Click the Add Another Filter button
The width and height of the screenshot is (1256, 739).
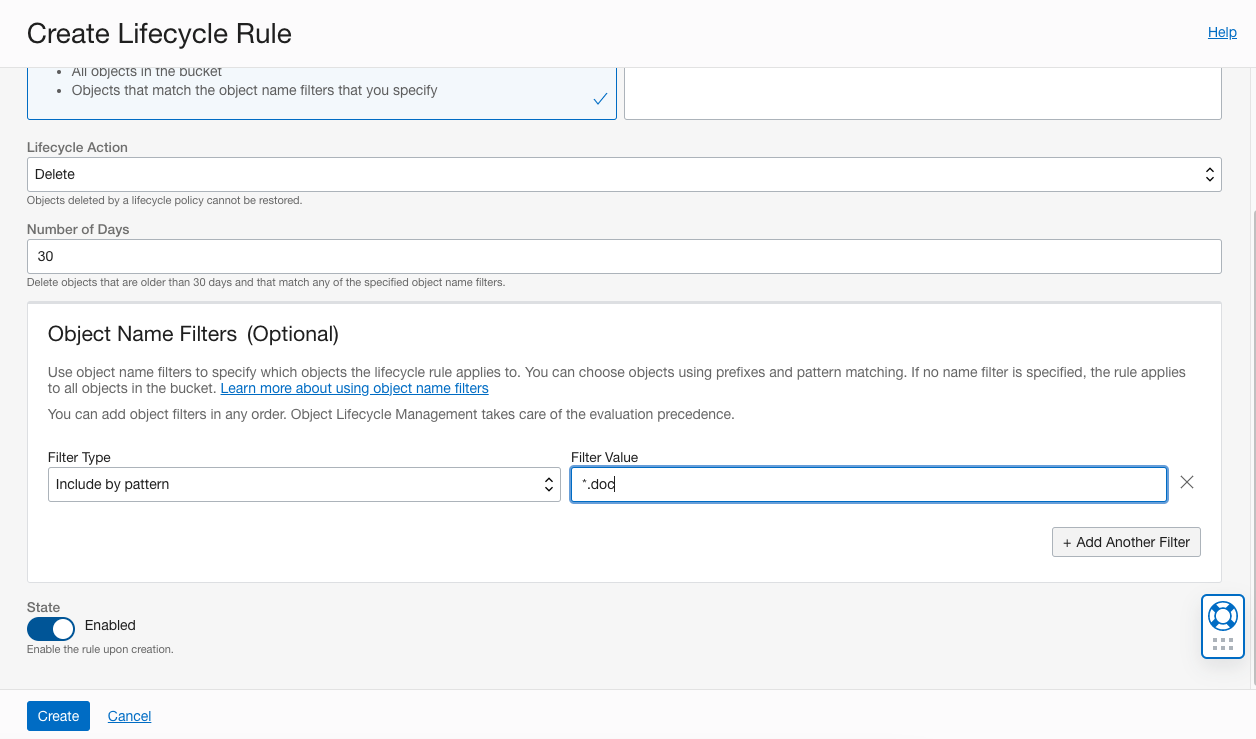1126,542
